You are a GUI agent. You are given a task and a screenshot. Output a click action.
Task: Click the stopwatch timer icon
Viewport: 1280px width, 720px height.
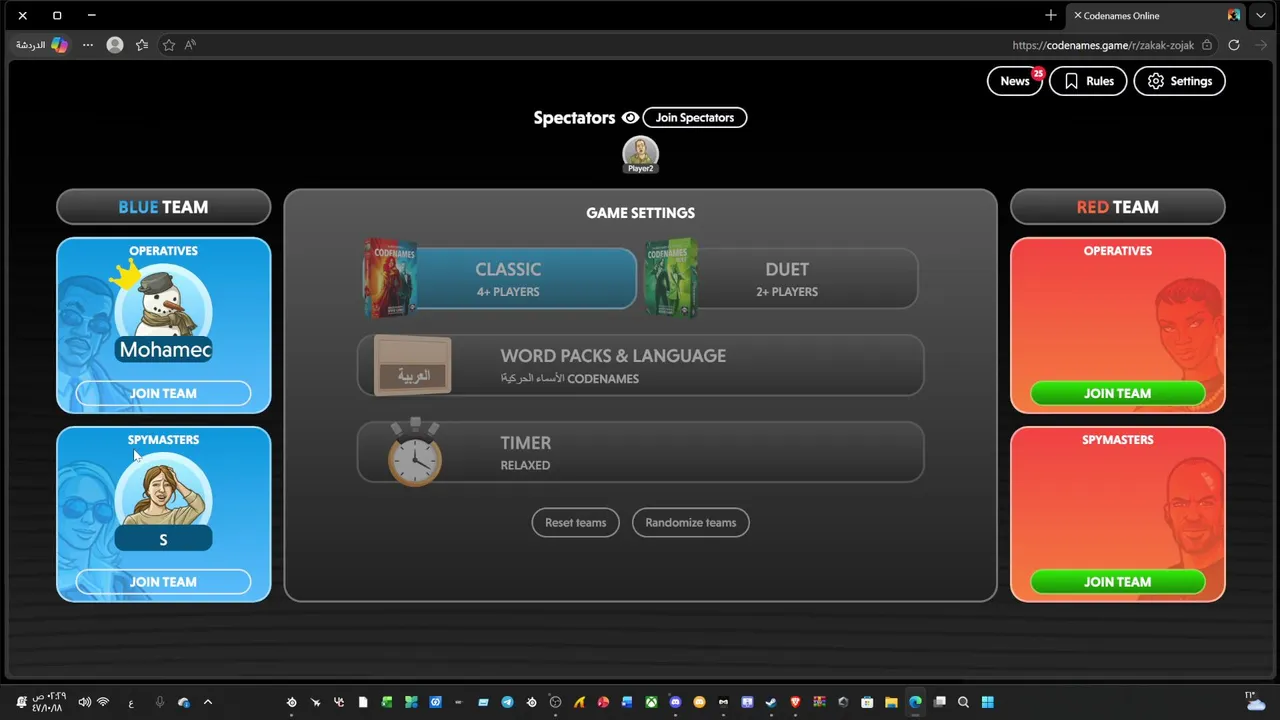tap(415, 453)
